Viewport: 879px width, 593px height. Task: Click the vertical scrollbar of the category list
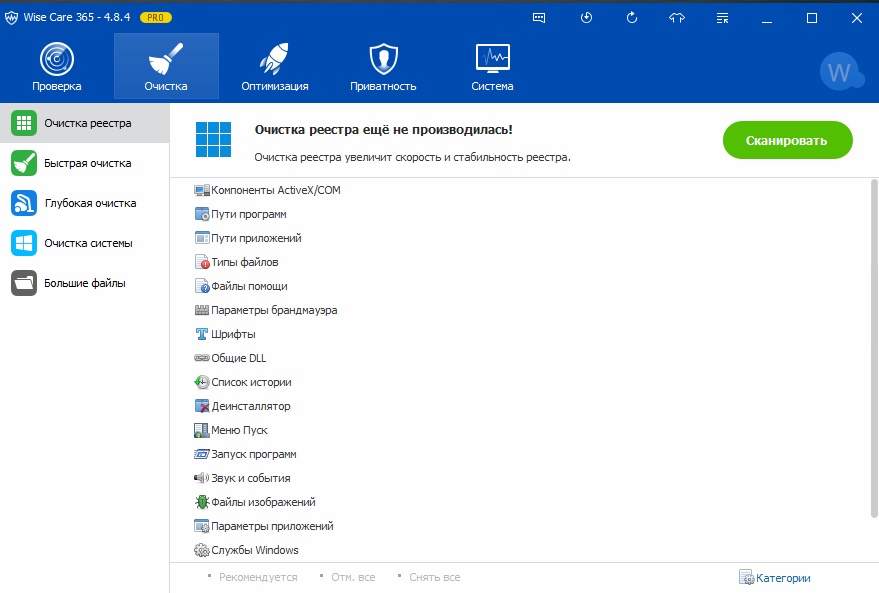click(874, 349)
